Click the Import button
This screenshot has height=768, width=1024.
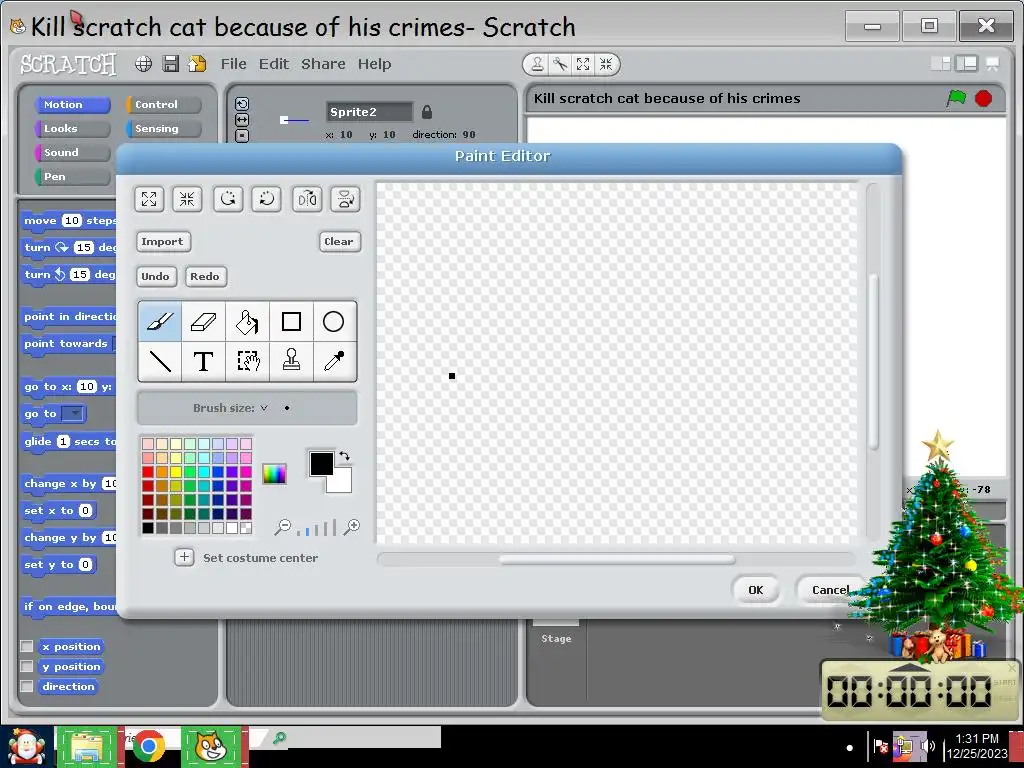[163, 242]
